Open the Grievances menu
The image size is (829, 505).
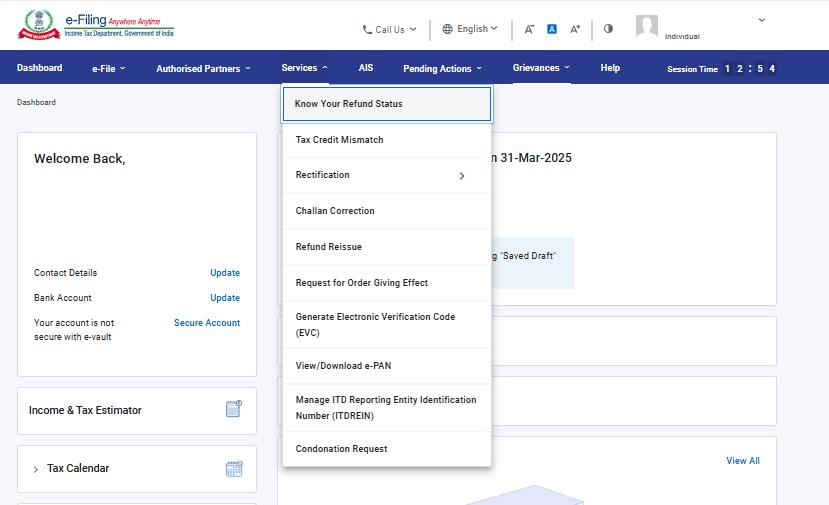[541, 68]
